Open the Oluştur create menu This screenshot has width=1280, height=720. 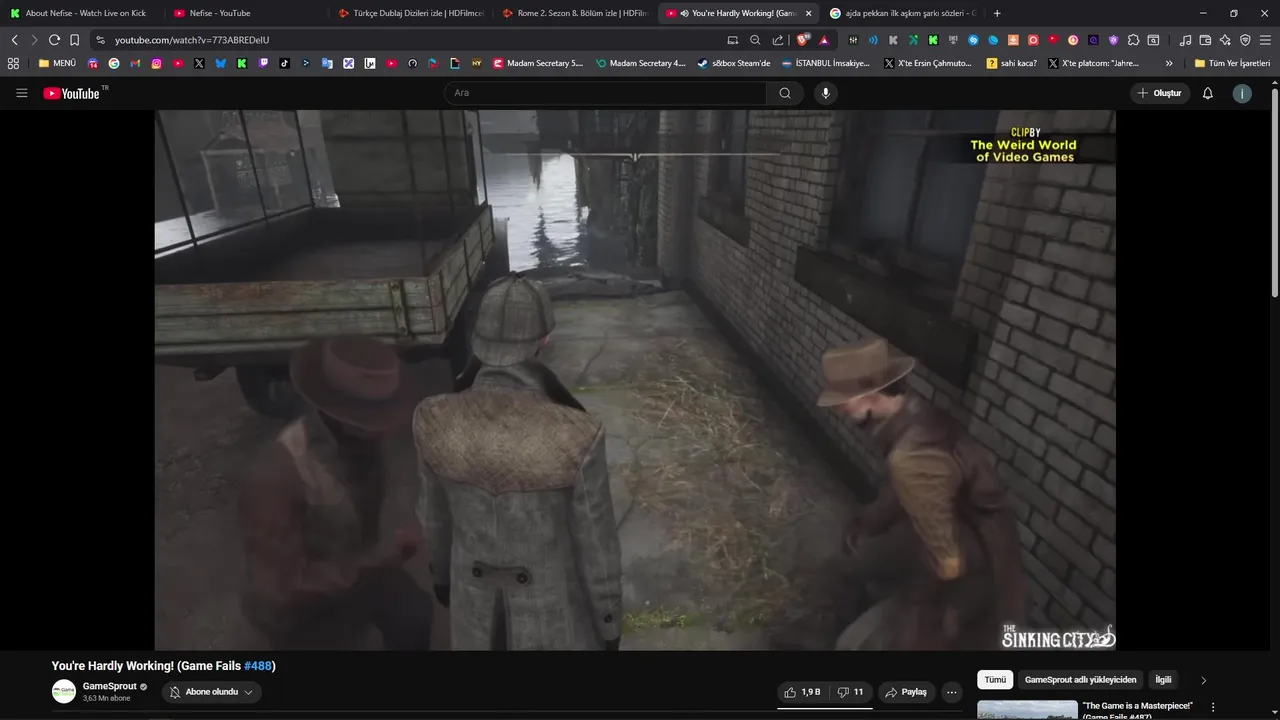[x=1160, y=93]
